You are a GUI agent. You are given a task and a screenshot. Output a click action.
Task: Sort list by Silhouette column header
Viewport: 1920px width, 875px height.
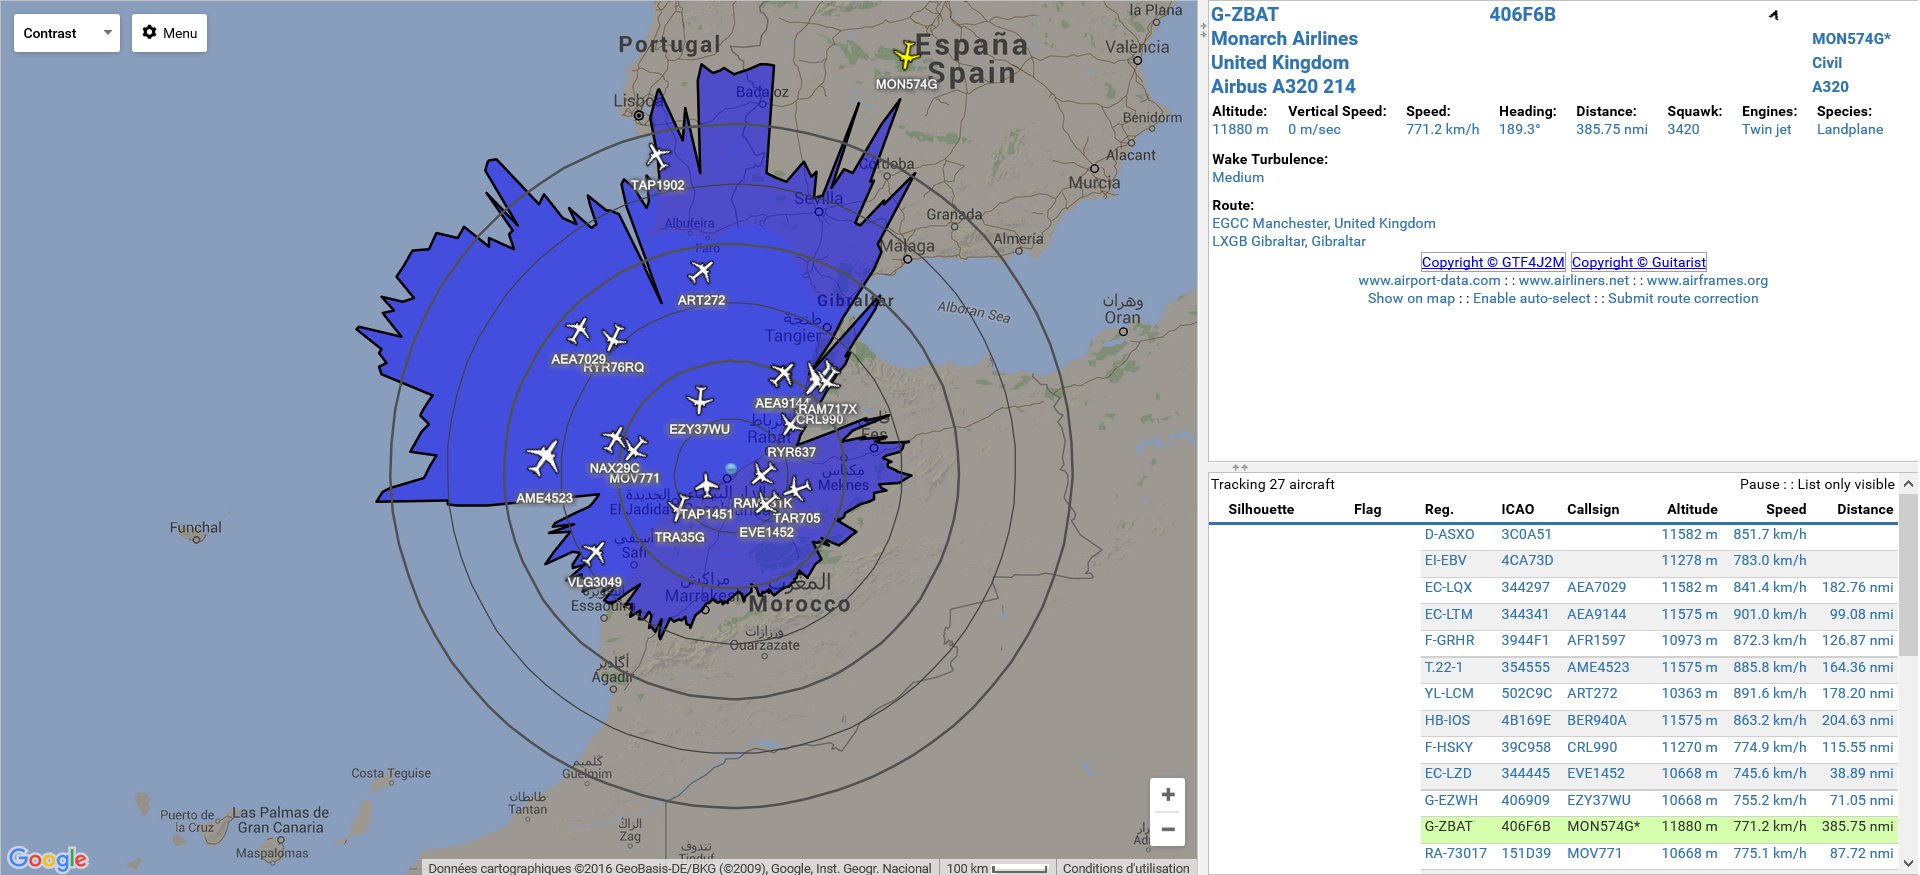[x=1261, y=509]
